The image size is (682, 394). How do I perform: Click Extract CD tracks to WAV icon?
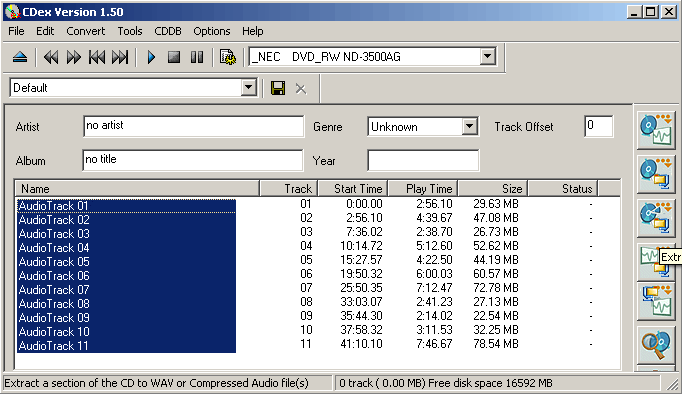(x=656, y=130)
